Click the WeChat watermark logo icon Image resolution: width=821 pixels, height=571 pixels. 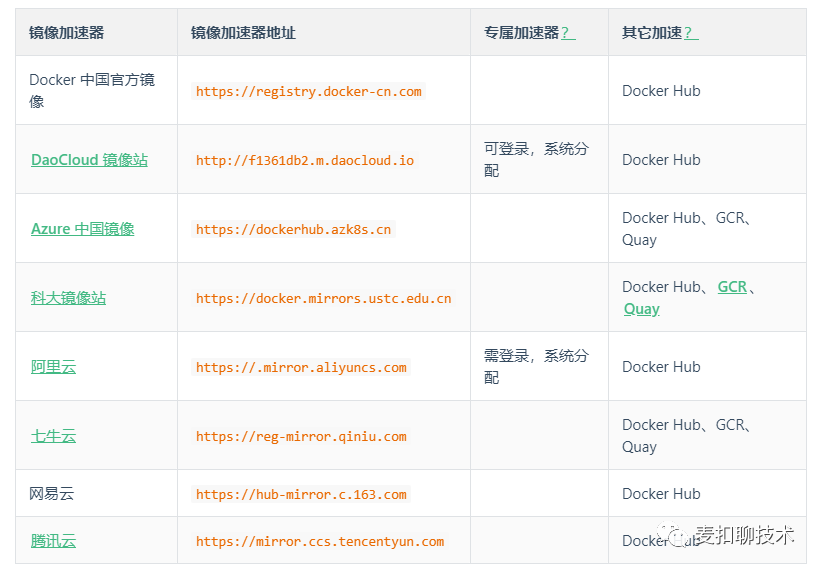(683, 536)
